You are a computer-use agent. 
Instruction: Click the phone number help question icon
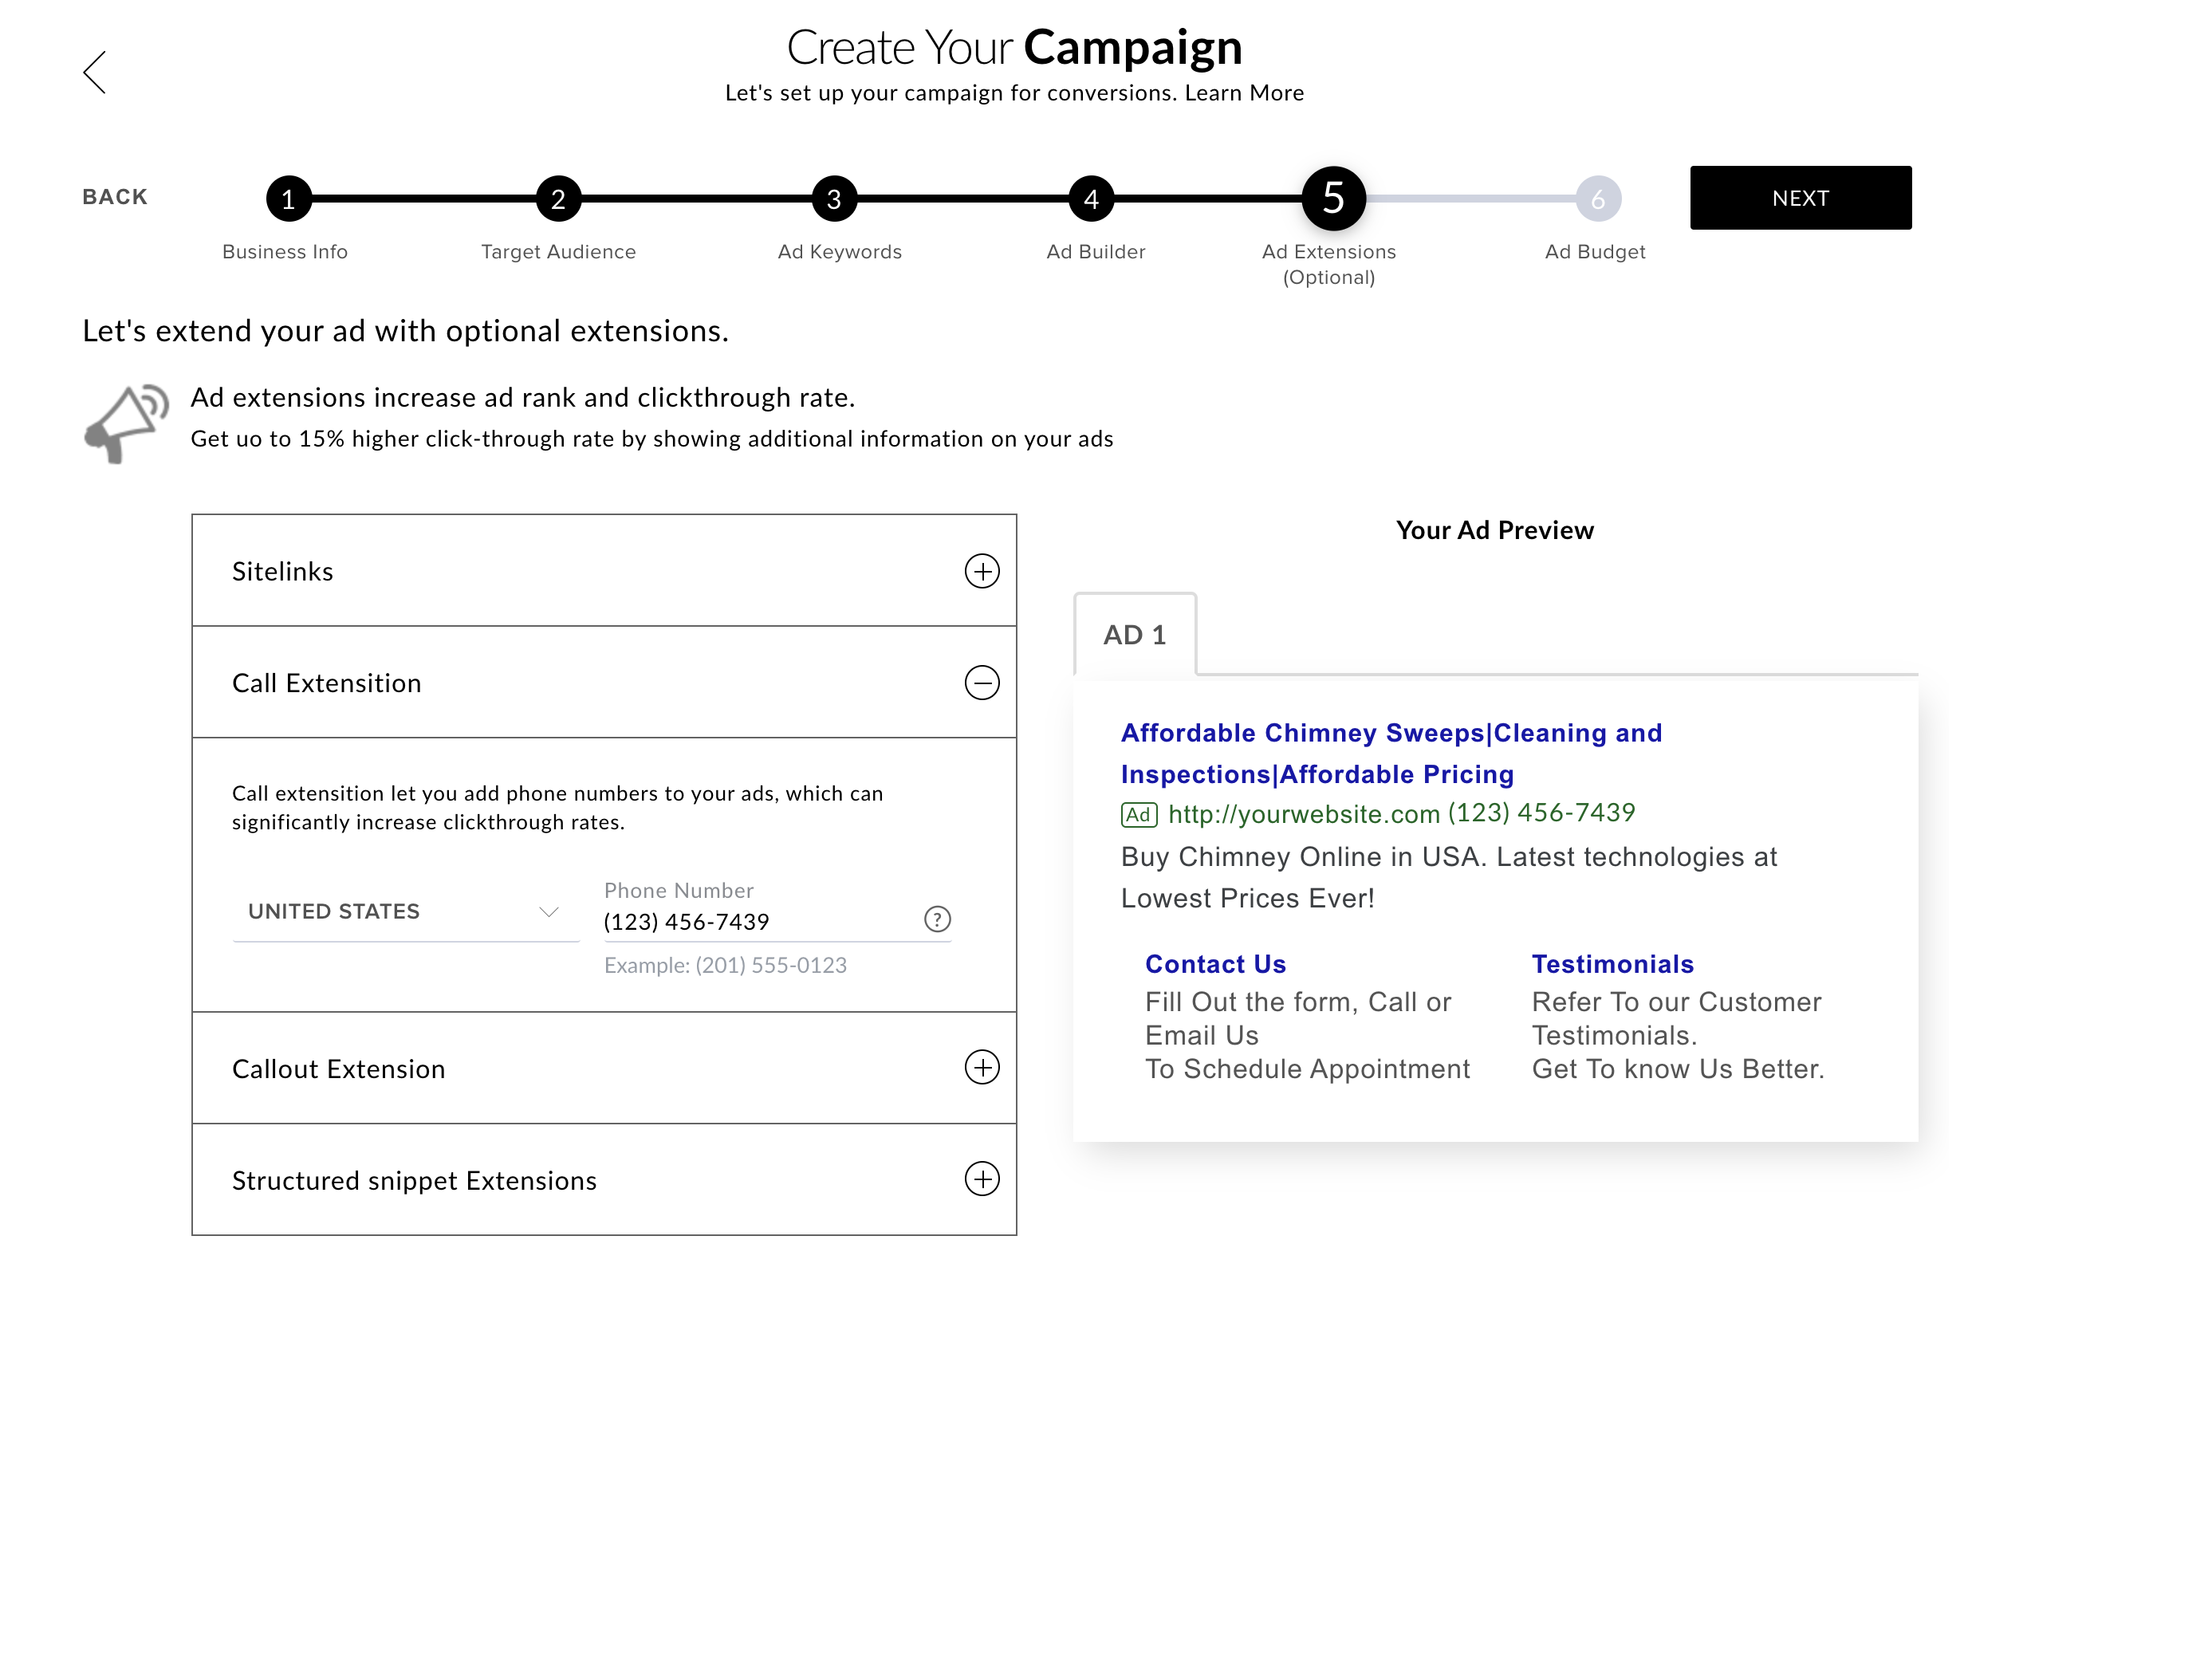pos(936,919)
